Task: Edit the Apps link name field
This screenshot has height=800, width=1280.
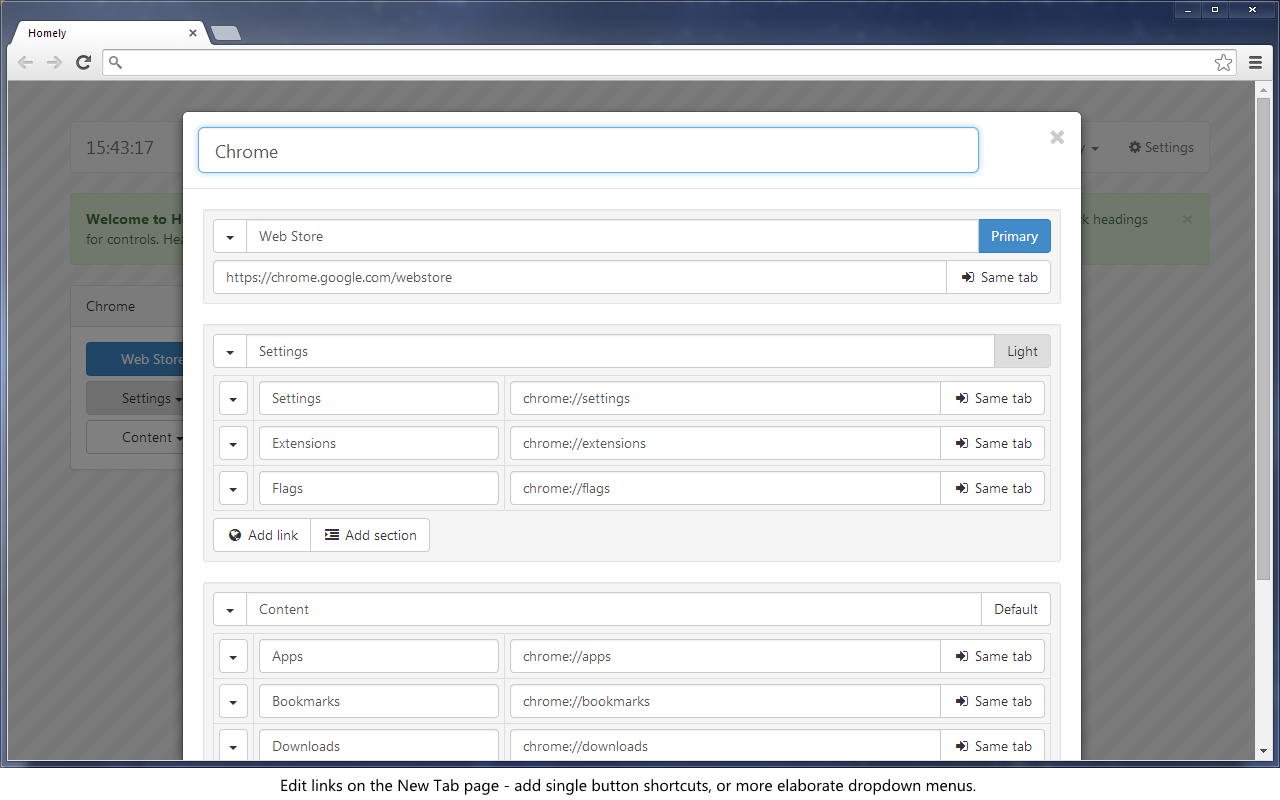Action: pyautogui.click(x=379, y=656)
